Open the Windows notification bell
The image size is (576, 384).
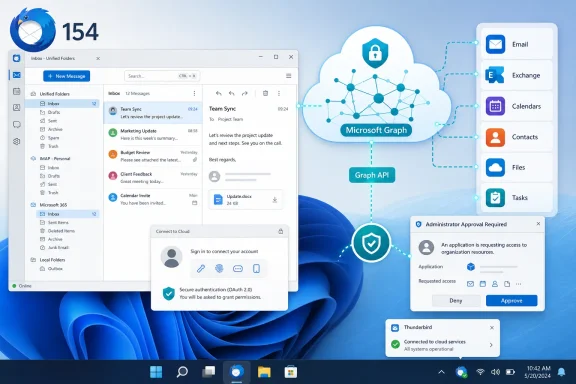[561, 372]
